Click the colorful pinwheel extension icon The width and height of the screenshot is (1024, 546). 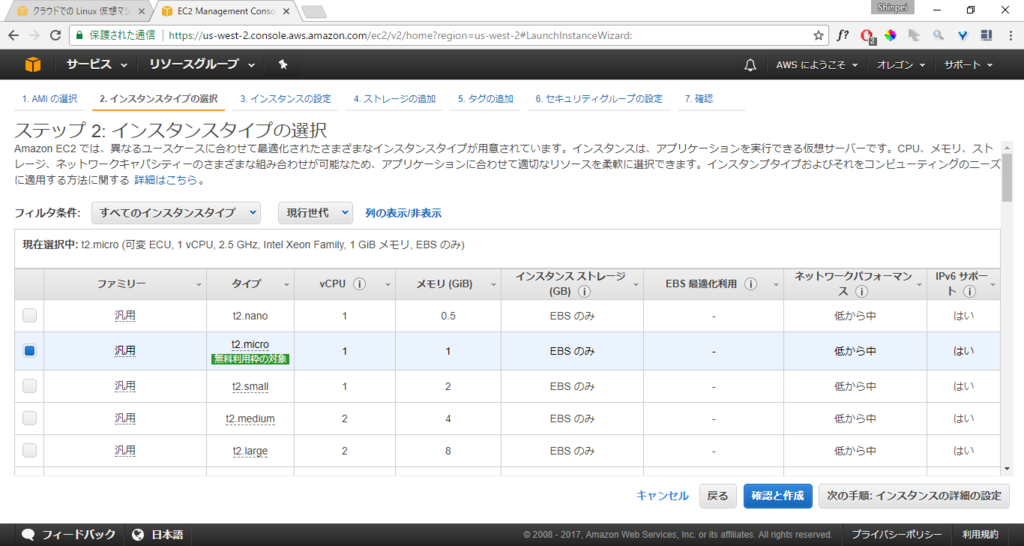point(890,35)
